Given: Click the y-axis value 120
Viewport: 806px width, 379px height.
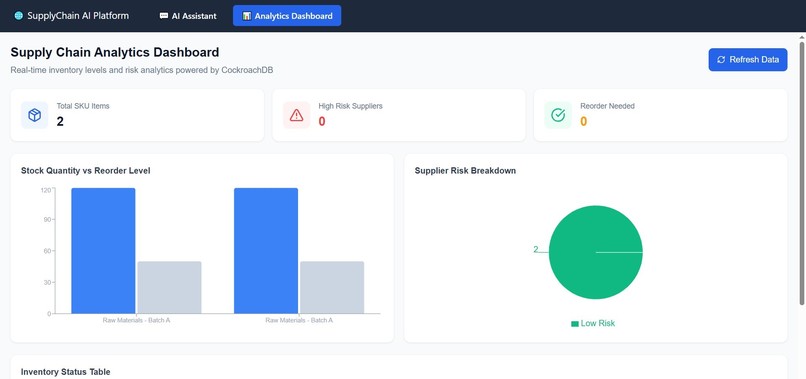Looking at the screenshot, I should (45, 190).
